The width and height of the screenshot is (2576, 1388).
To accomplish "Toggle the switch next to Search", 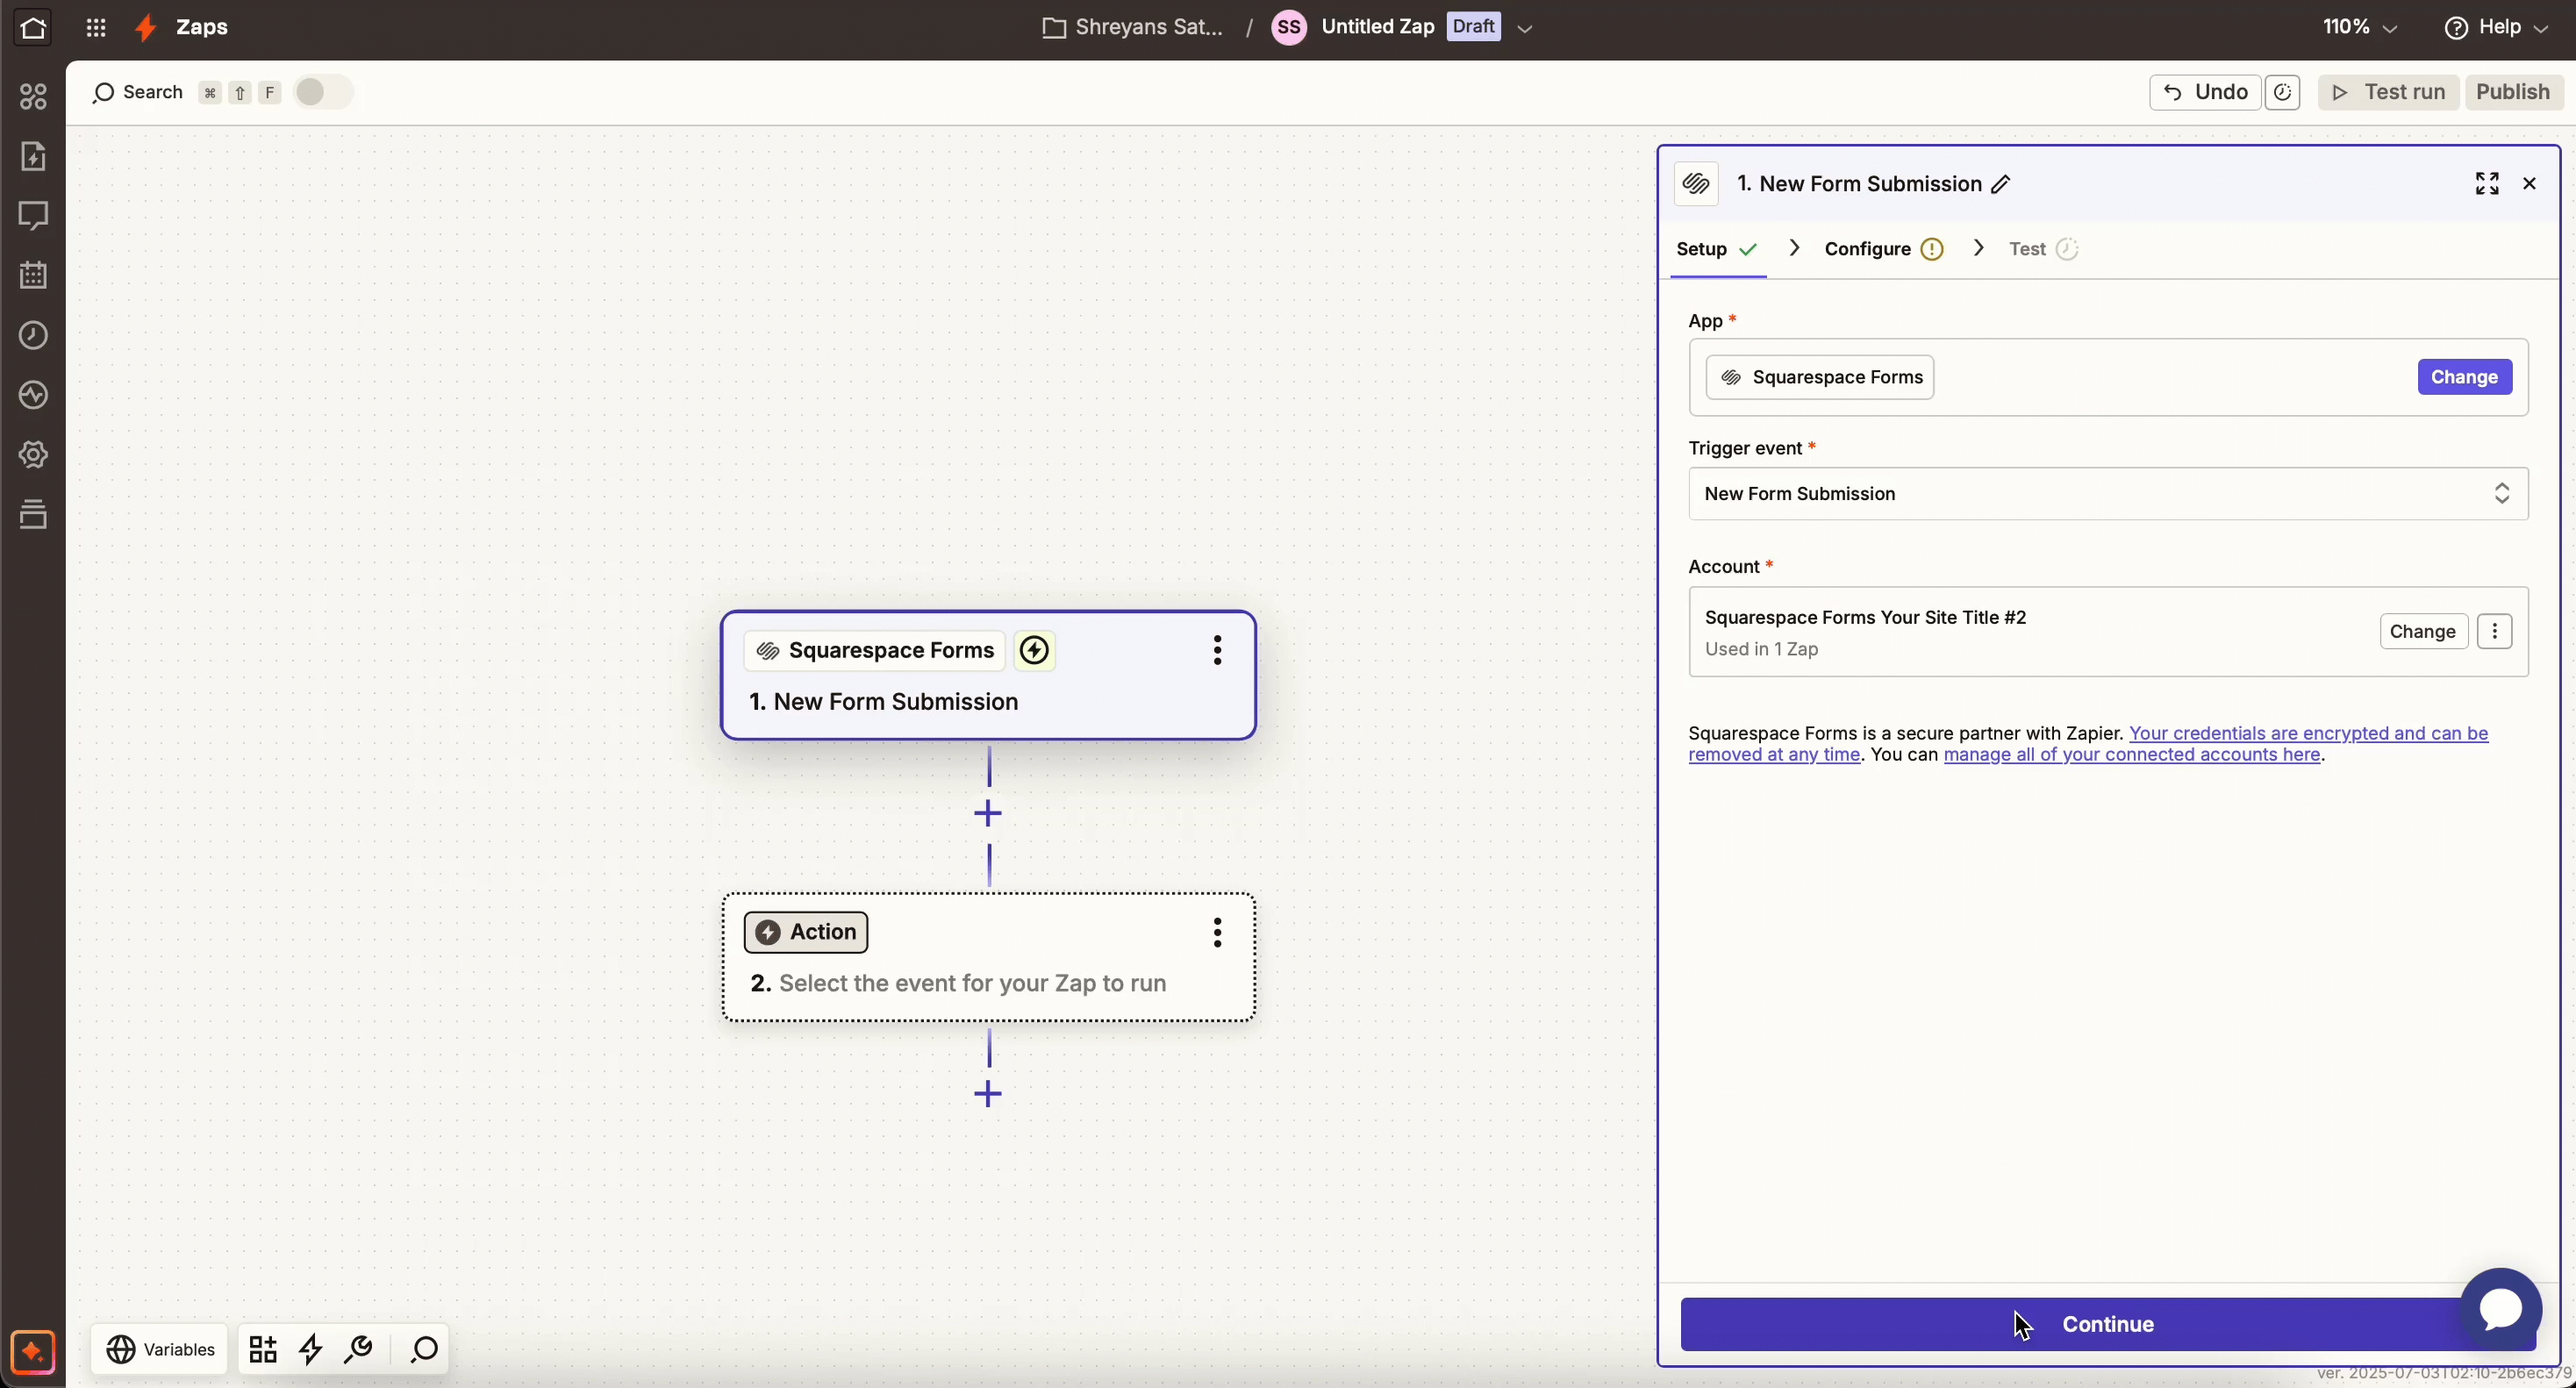I will click(x=324, y=93).
